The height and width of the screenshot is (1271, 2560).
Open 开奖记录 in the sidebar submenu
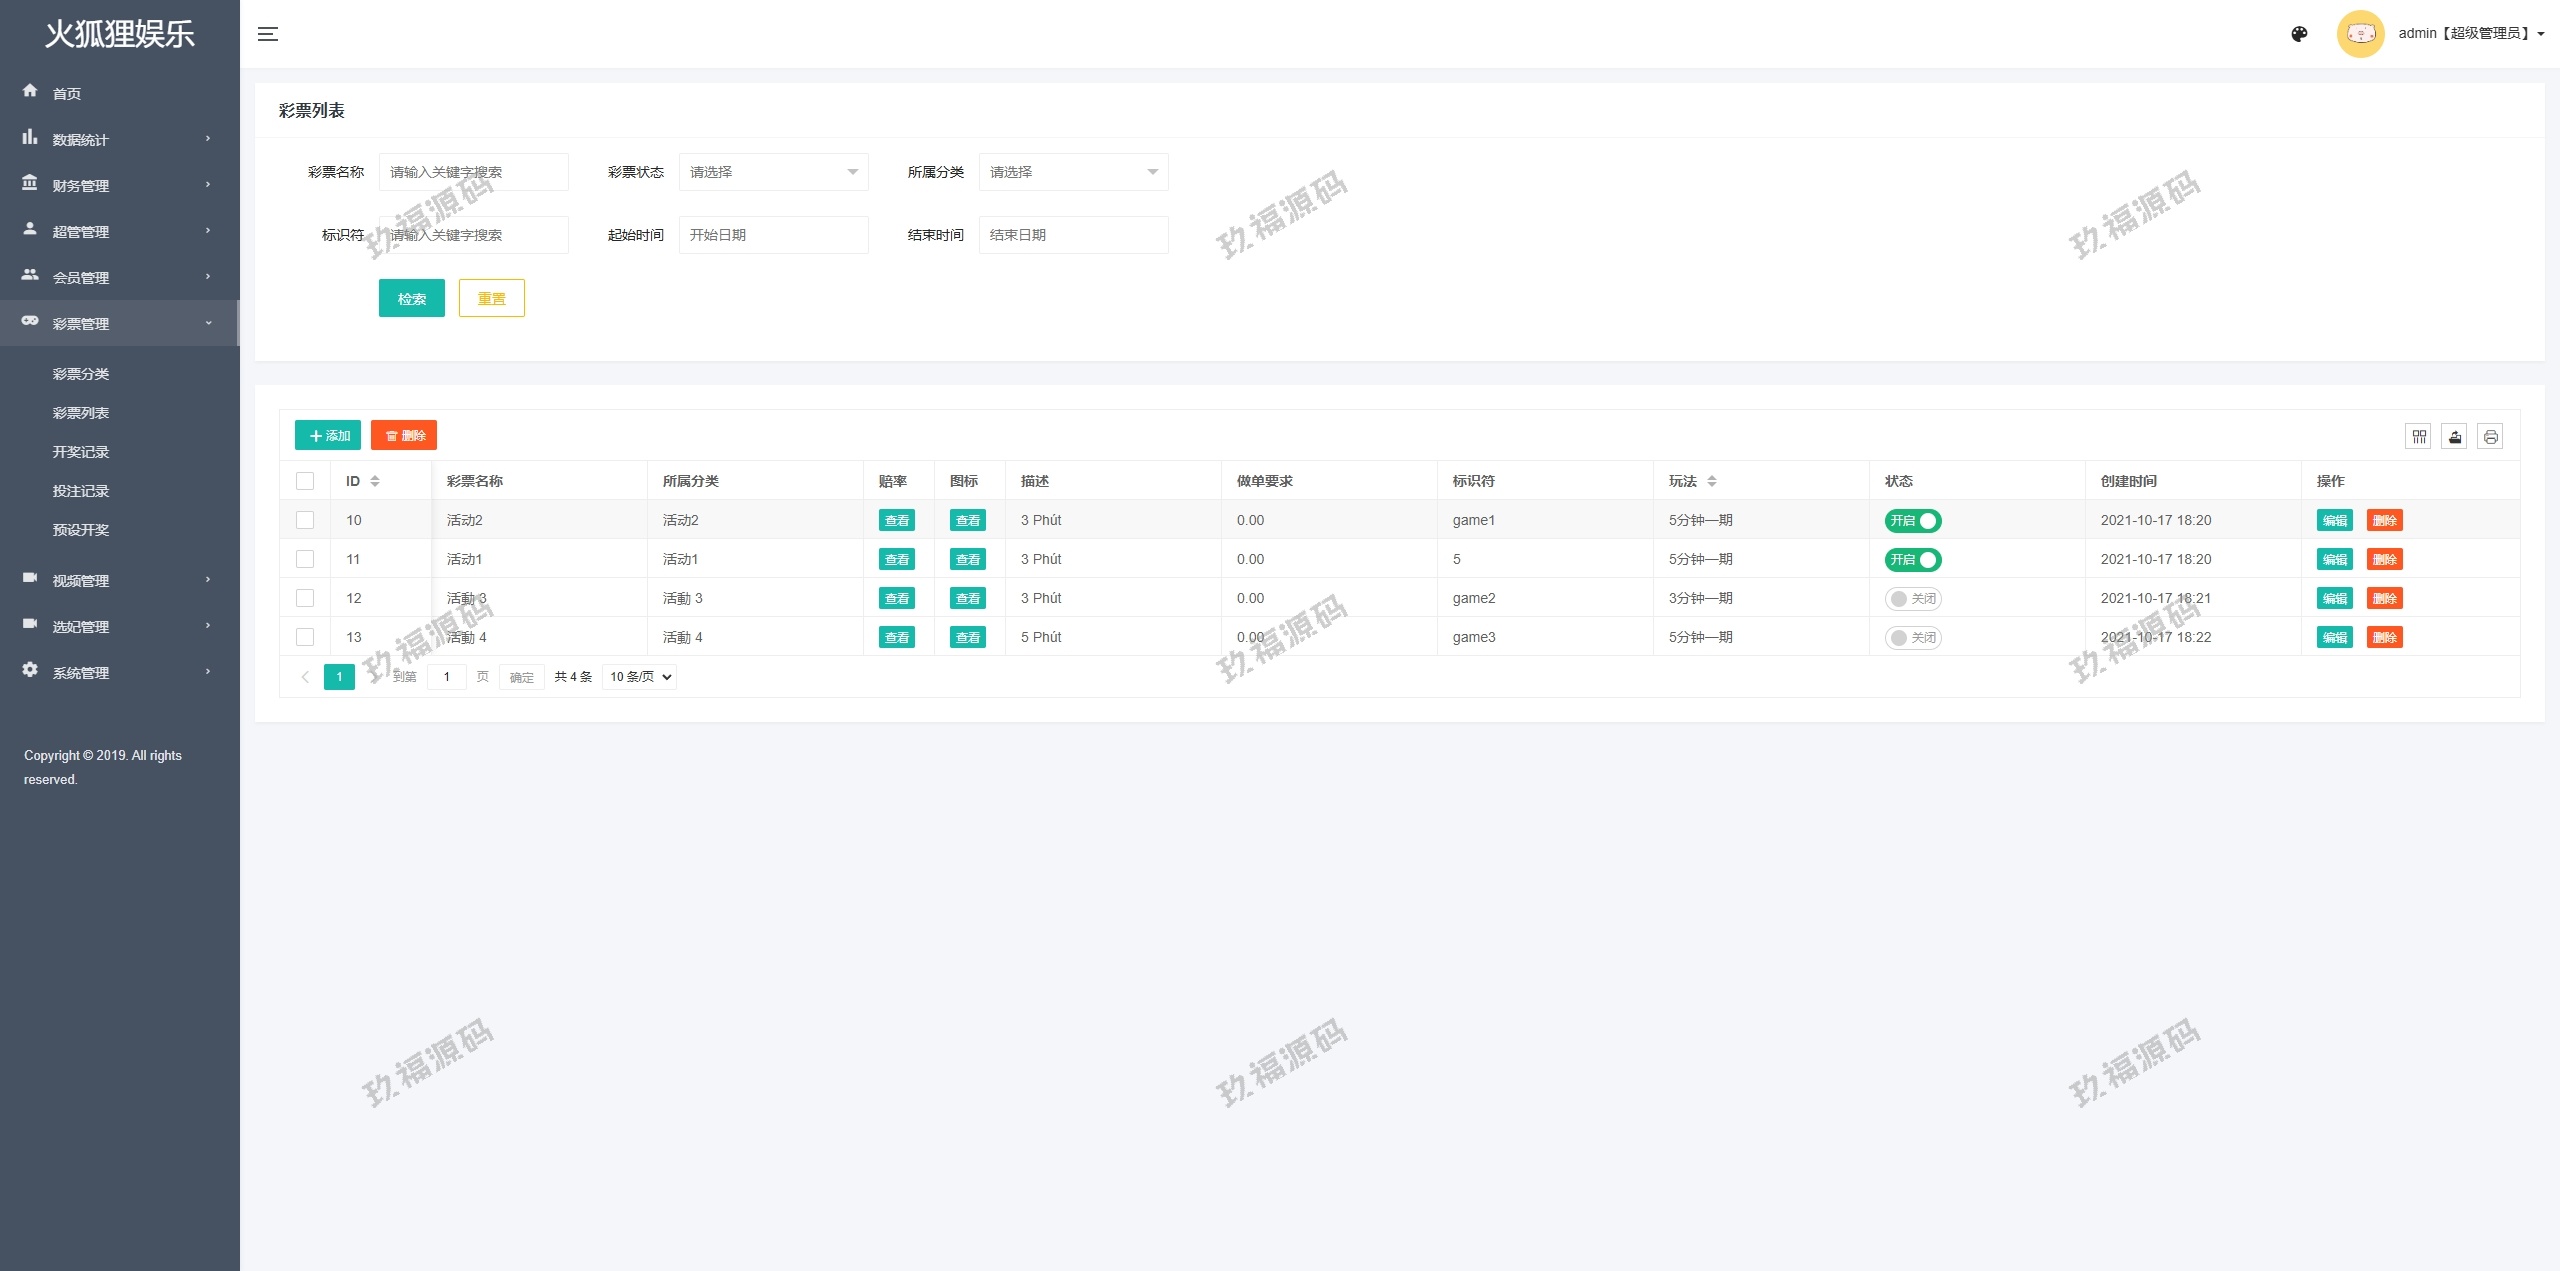[81, 452]
